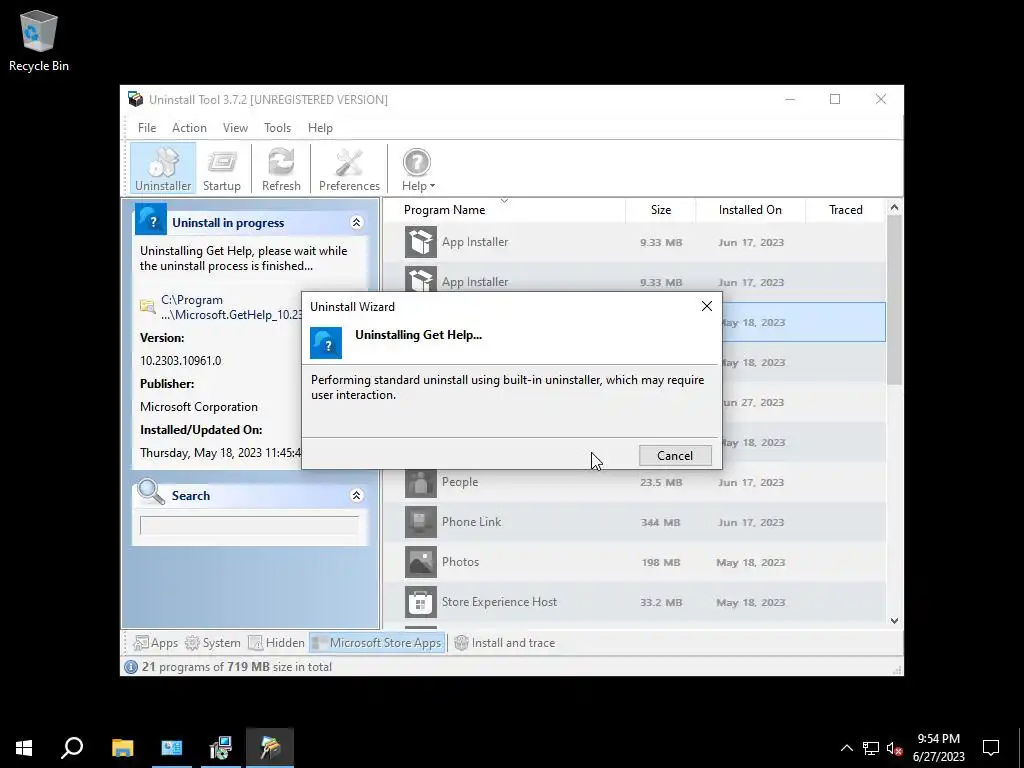
Task: Cancel the Get Help uninstall
Action: [675, 456]
